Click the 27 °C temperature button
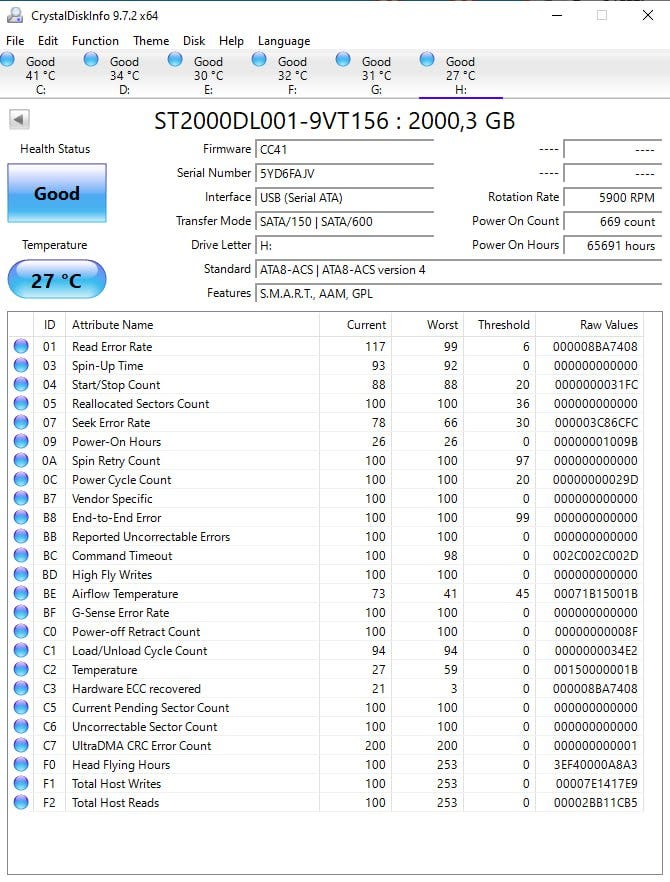 click(x=57, y=280)
